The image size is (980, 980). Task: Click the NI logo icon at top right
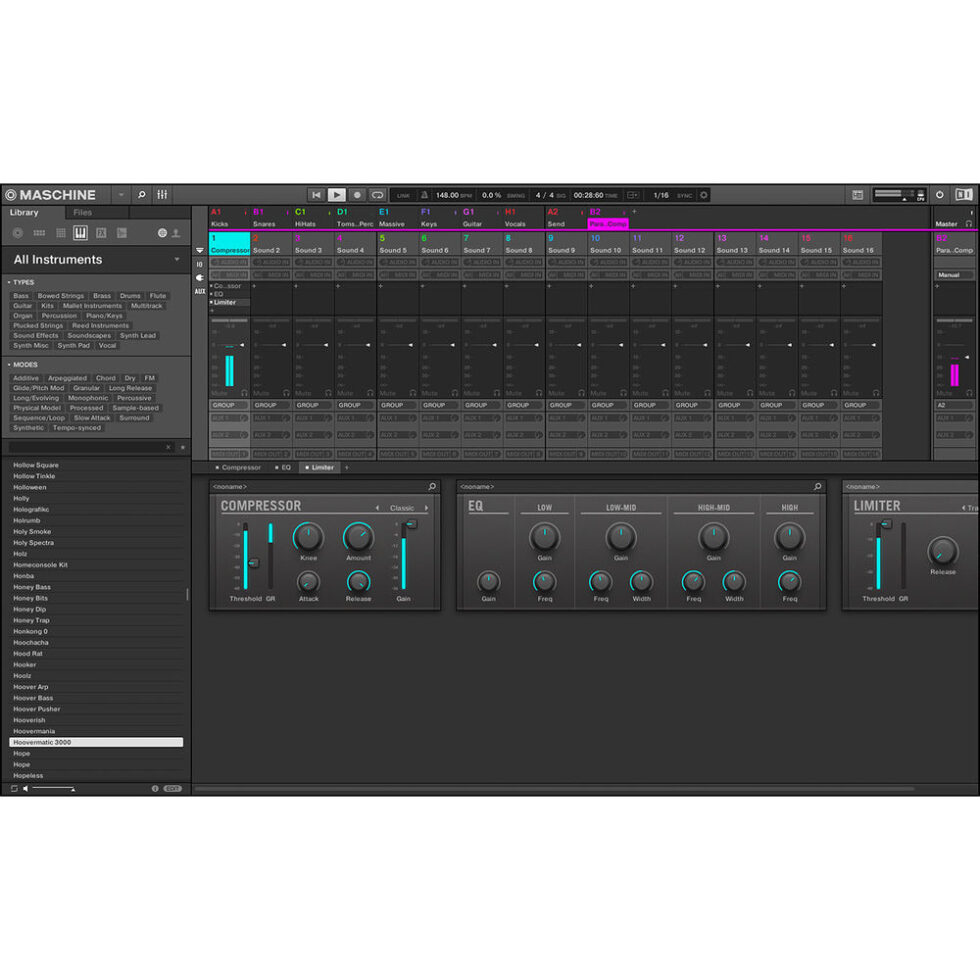click(x=964, y=195)
